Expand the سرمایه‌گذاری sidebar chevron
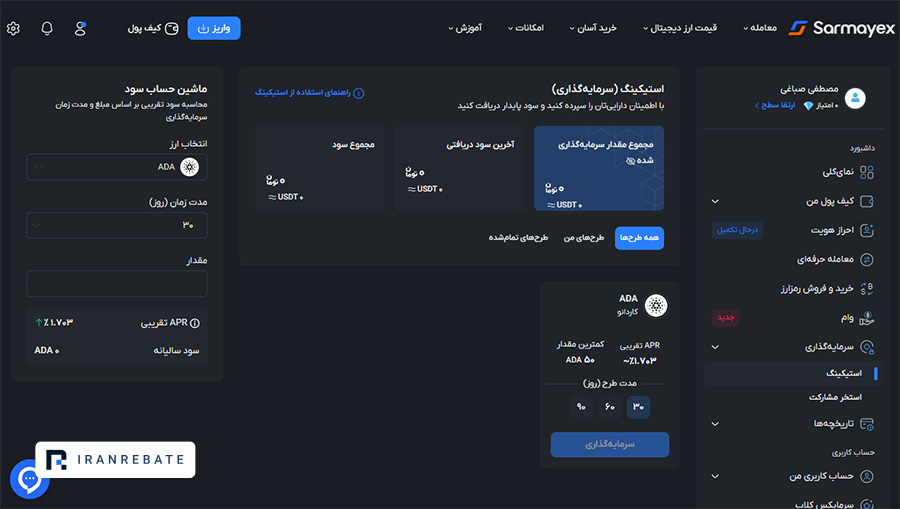 point(715,347)
